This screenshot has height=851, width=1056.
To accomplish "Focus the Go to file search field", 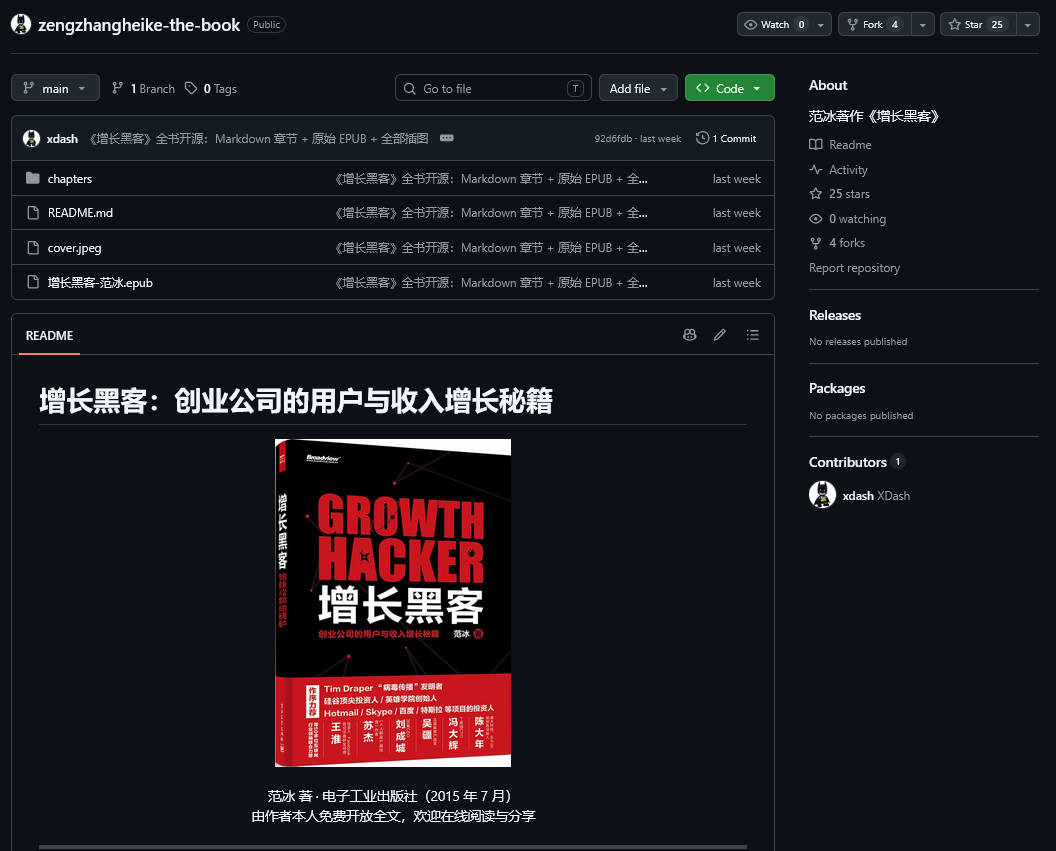I will [493, 88].
